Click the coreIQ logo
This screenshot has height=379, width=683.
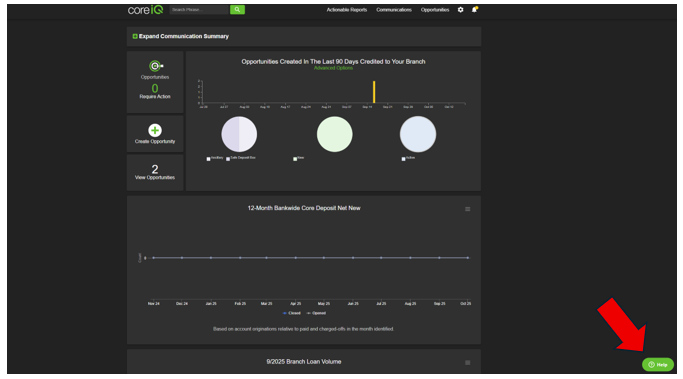[145, 10]
